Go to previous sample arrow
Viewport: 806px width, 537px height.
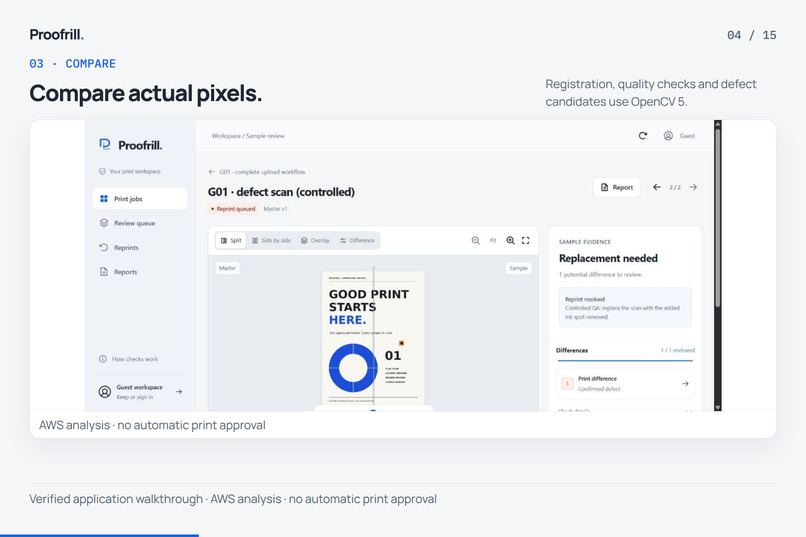click(x=656, y=187)
